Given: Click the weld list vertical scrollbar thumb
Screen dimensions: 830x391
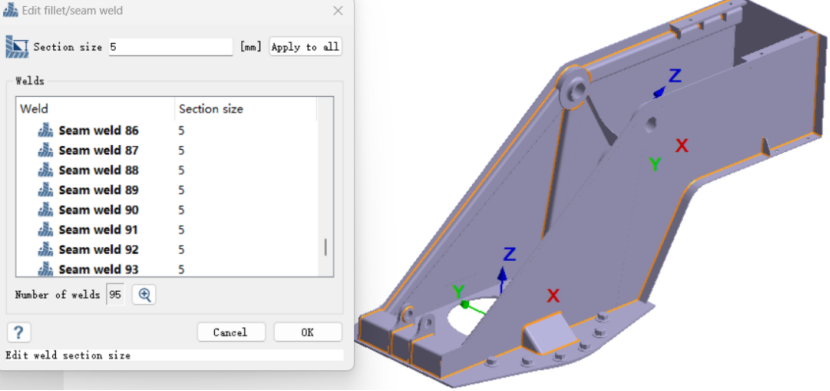Looking at the screenshot, I should pyautogui.click(x=326, y=247).
